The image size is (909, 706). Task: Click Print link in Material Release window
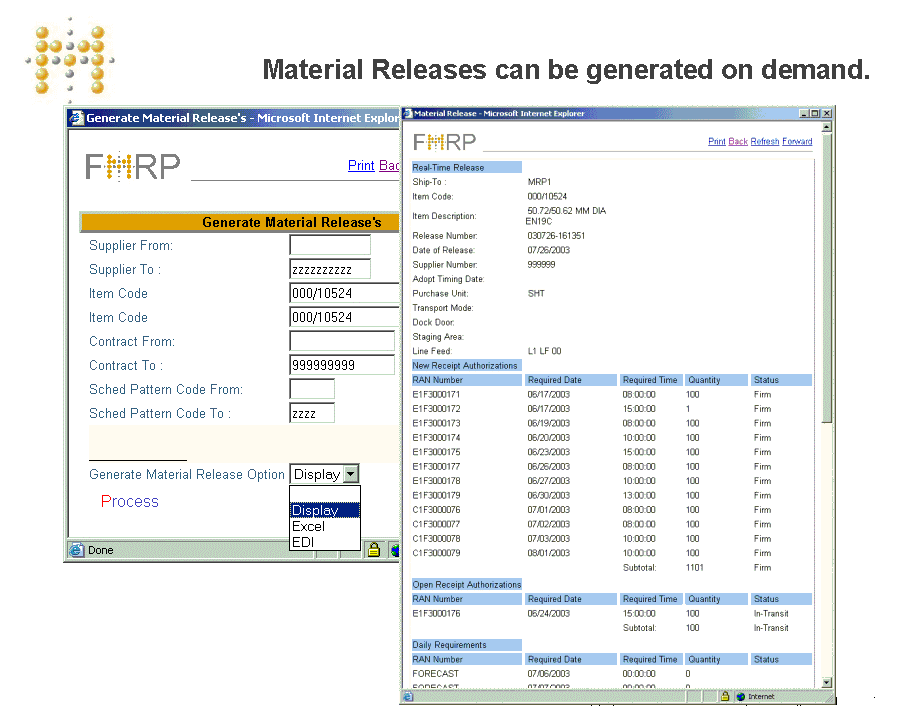(717, 141)
